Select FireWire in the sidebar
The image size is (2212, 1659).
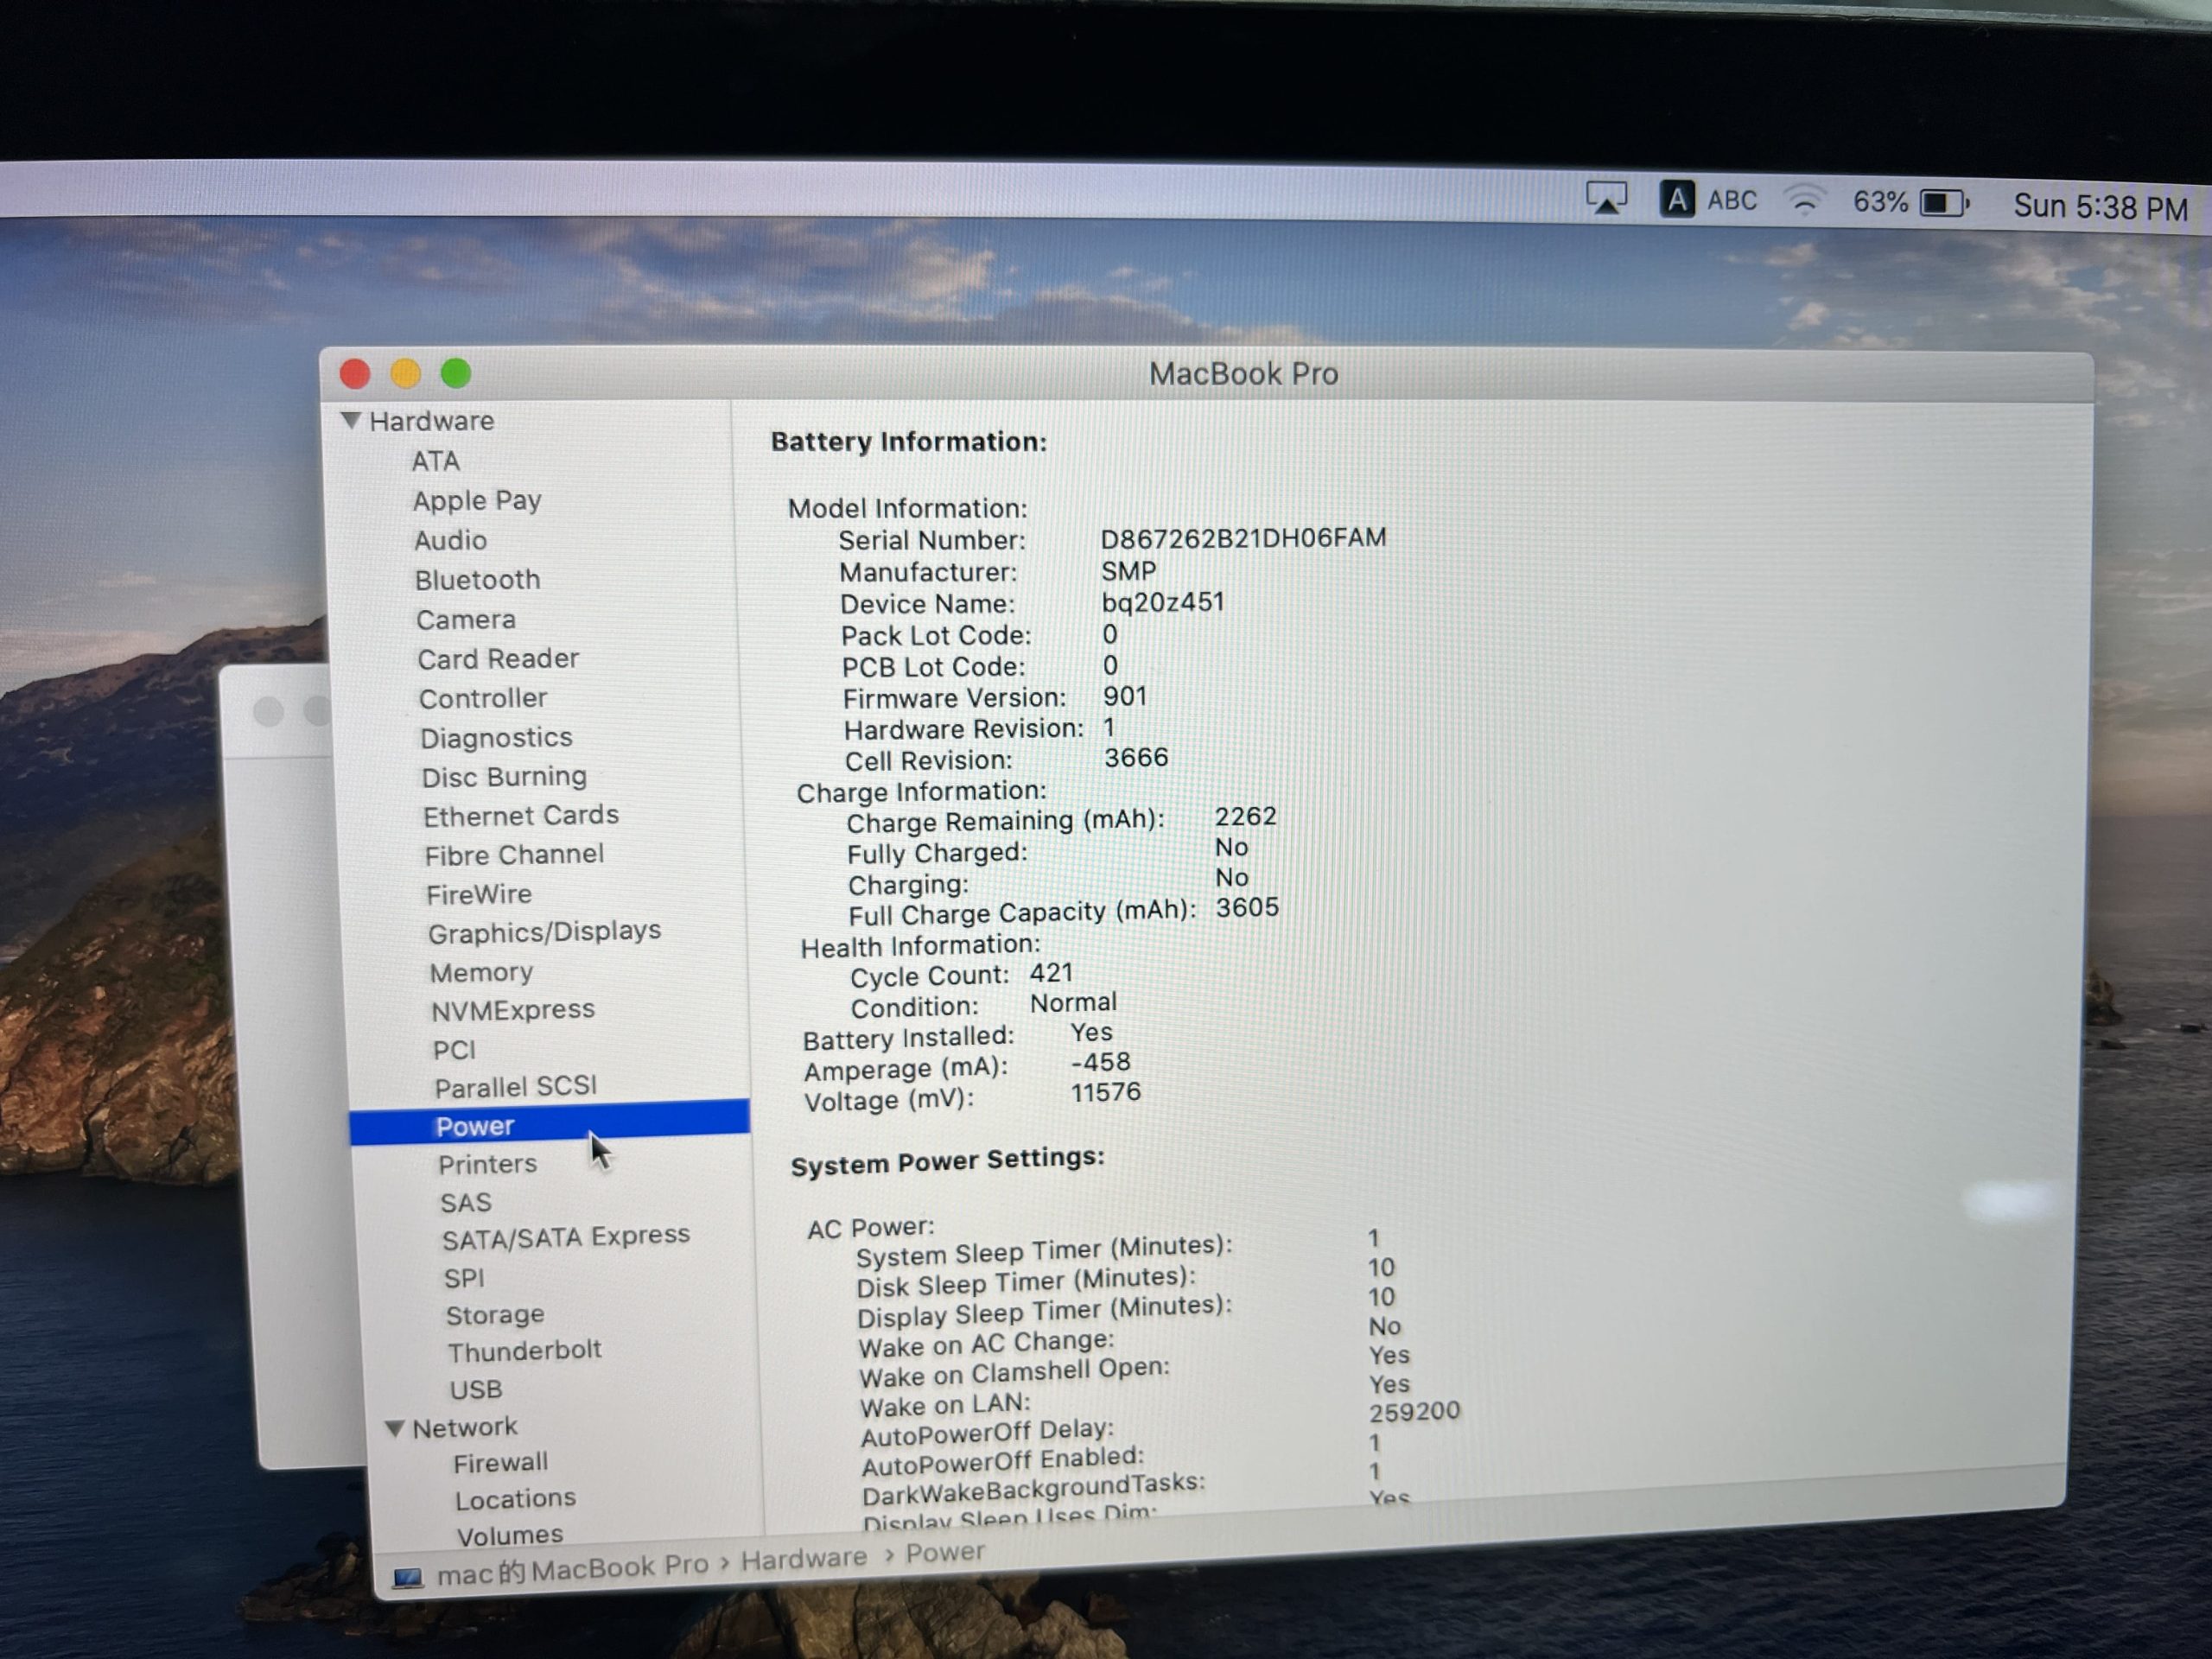click(479, 894)
